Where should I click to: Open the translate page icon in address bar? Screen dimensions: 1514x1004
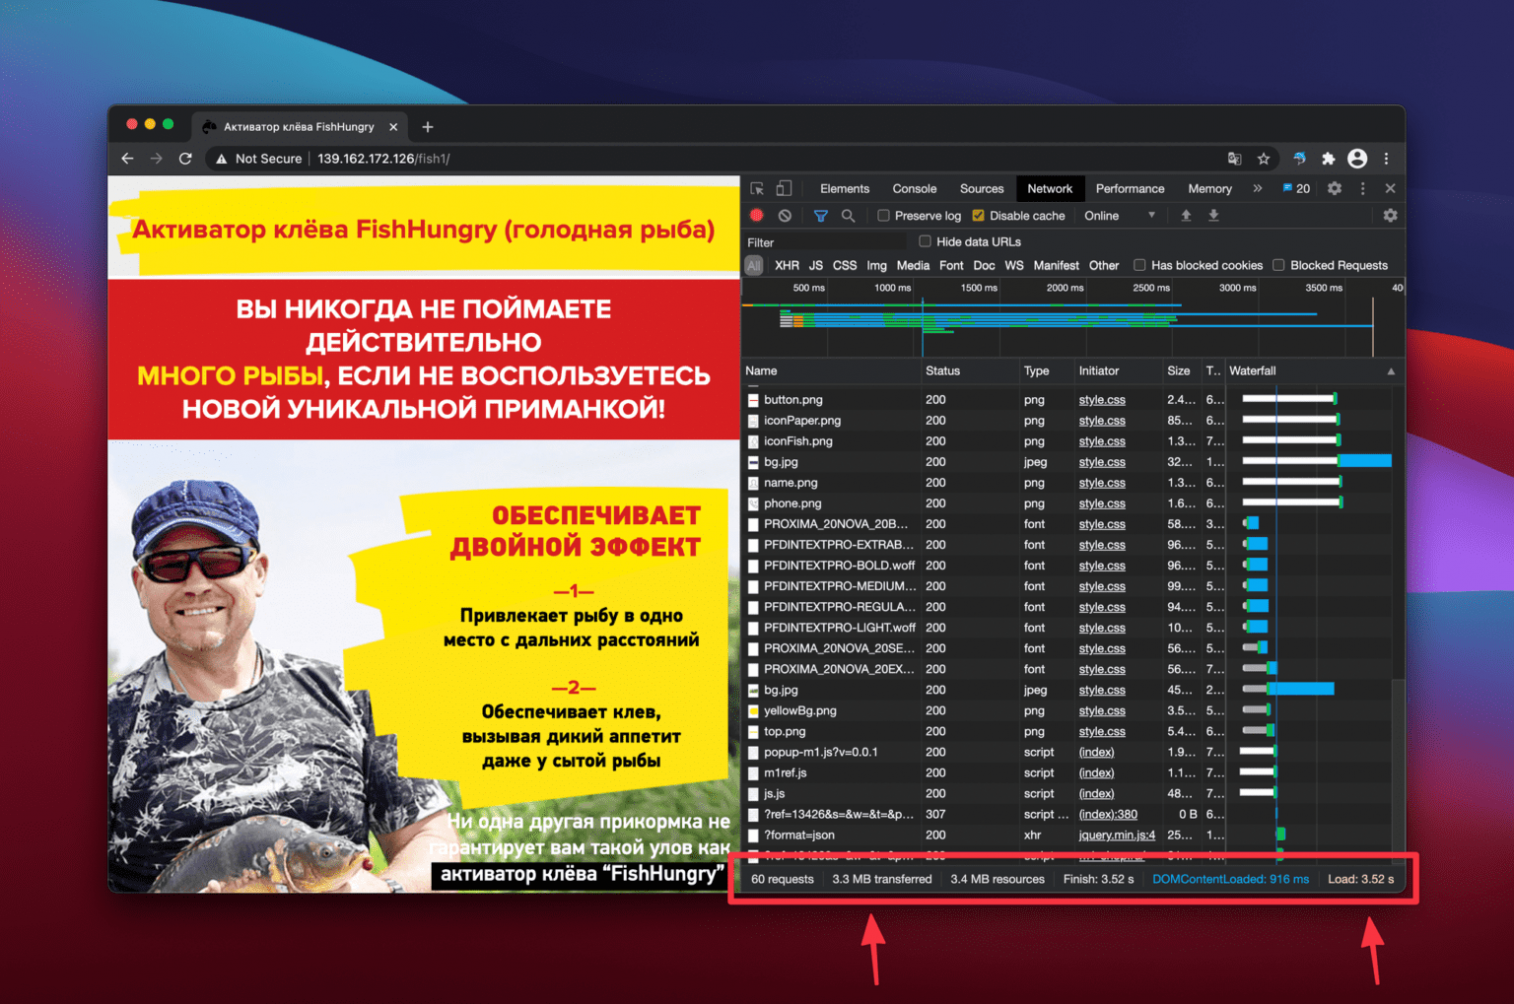tap(1234, 158)
